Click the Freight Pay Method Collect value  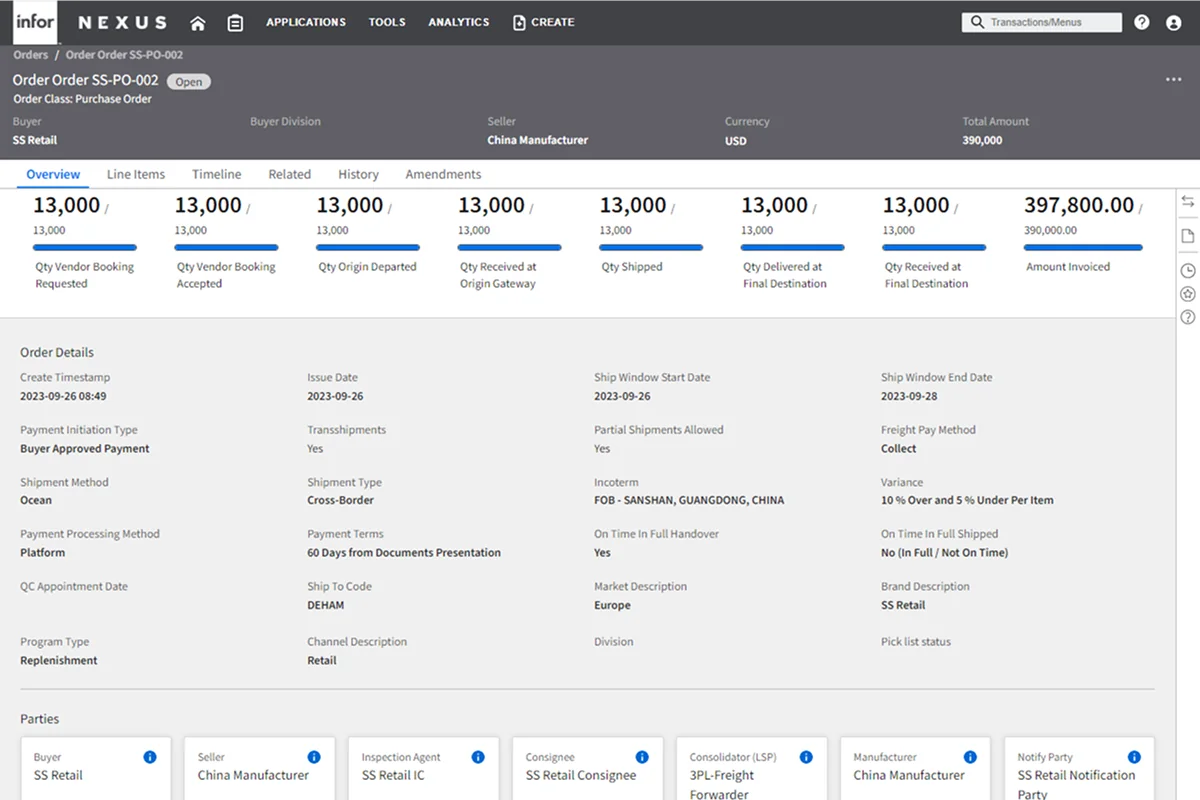899,448
